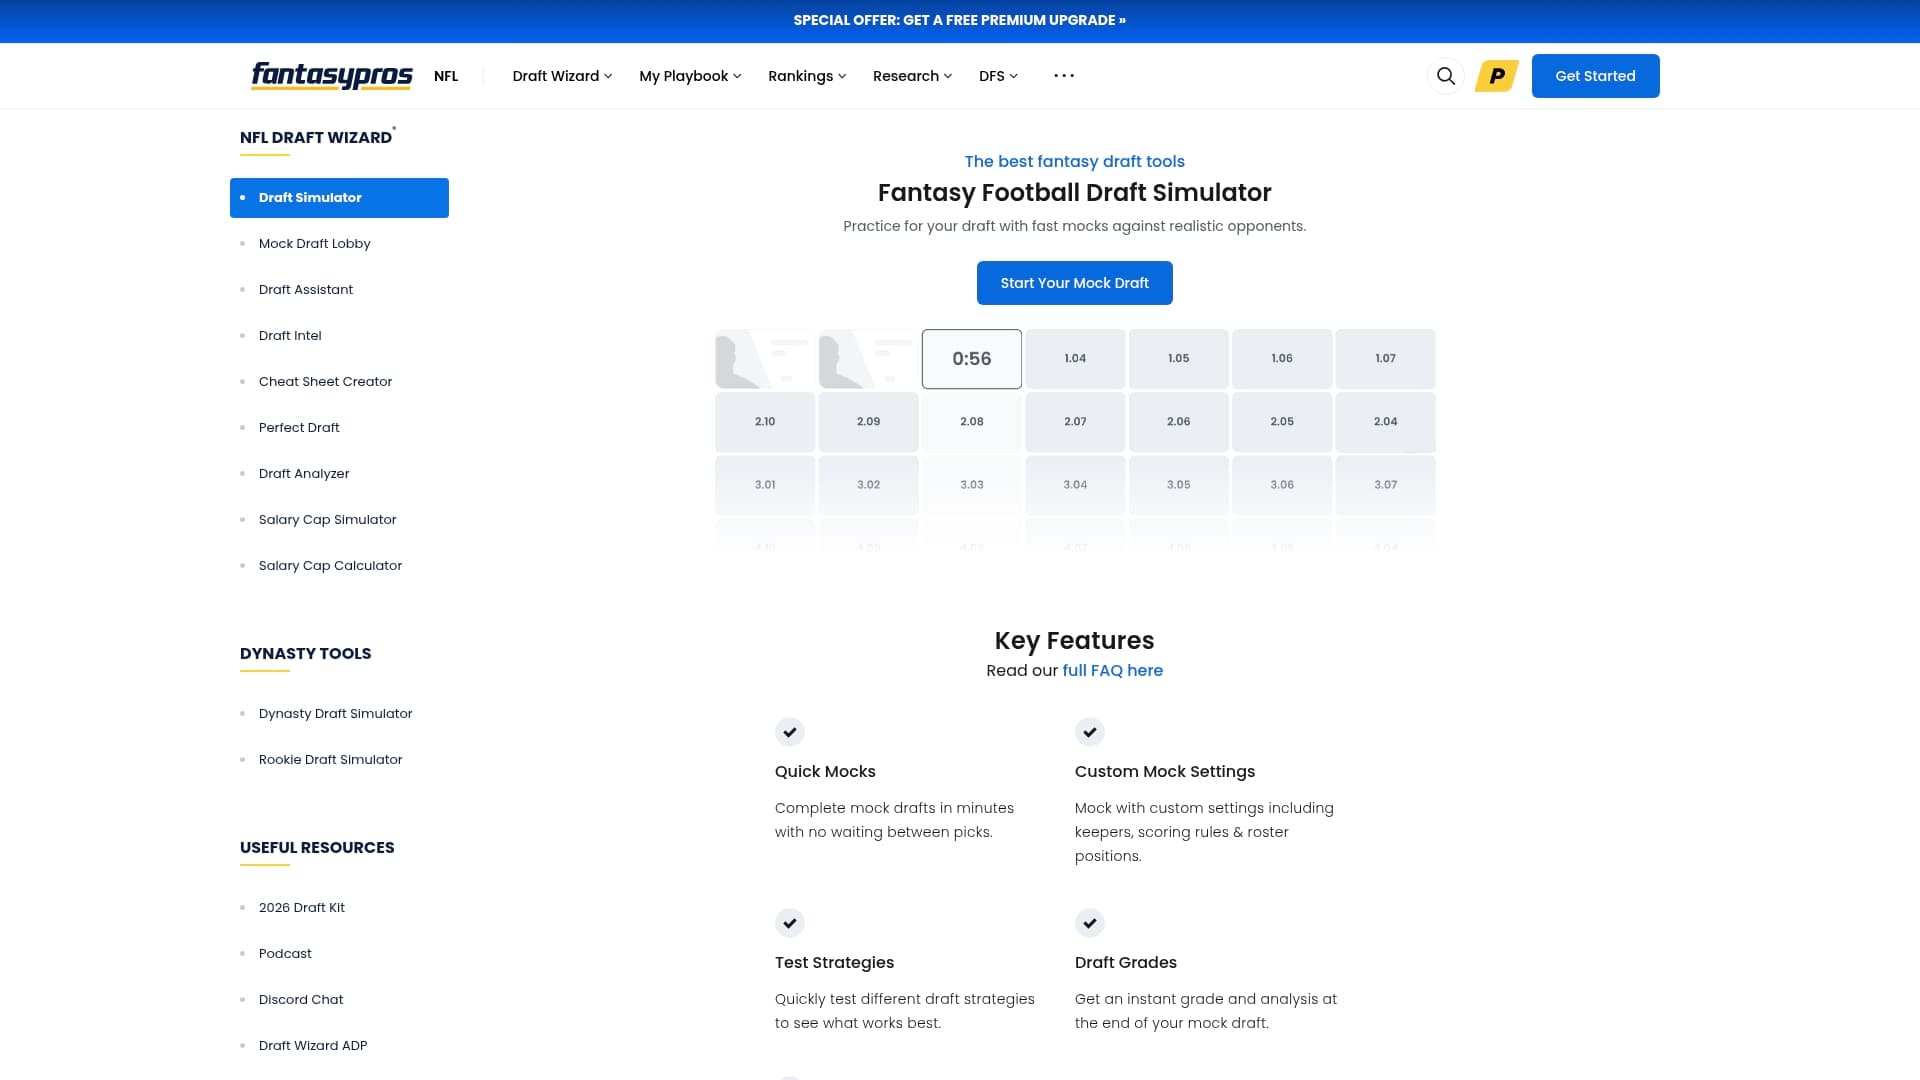Click draft board pick 1.06
Viewport: 1920px width, 1080px height.
coord(1282,359)
